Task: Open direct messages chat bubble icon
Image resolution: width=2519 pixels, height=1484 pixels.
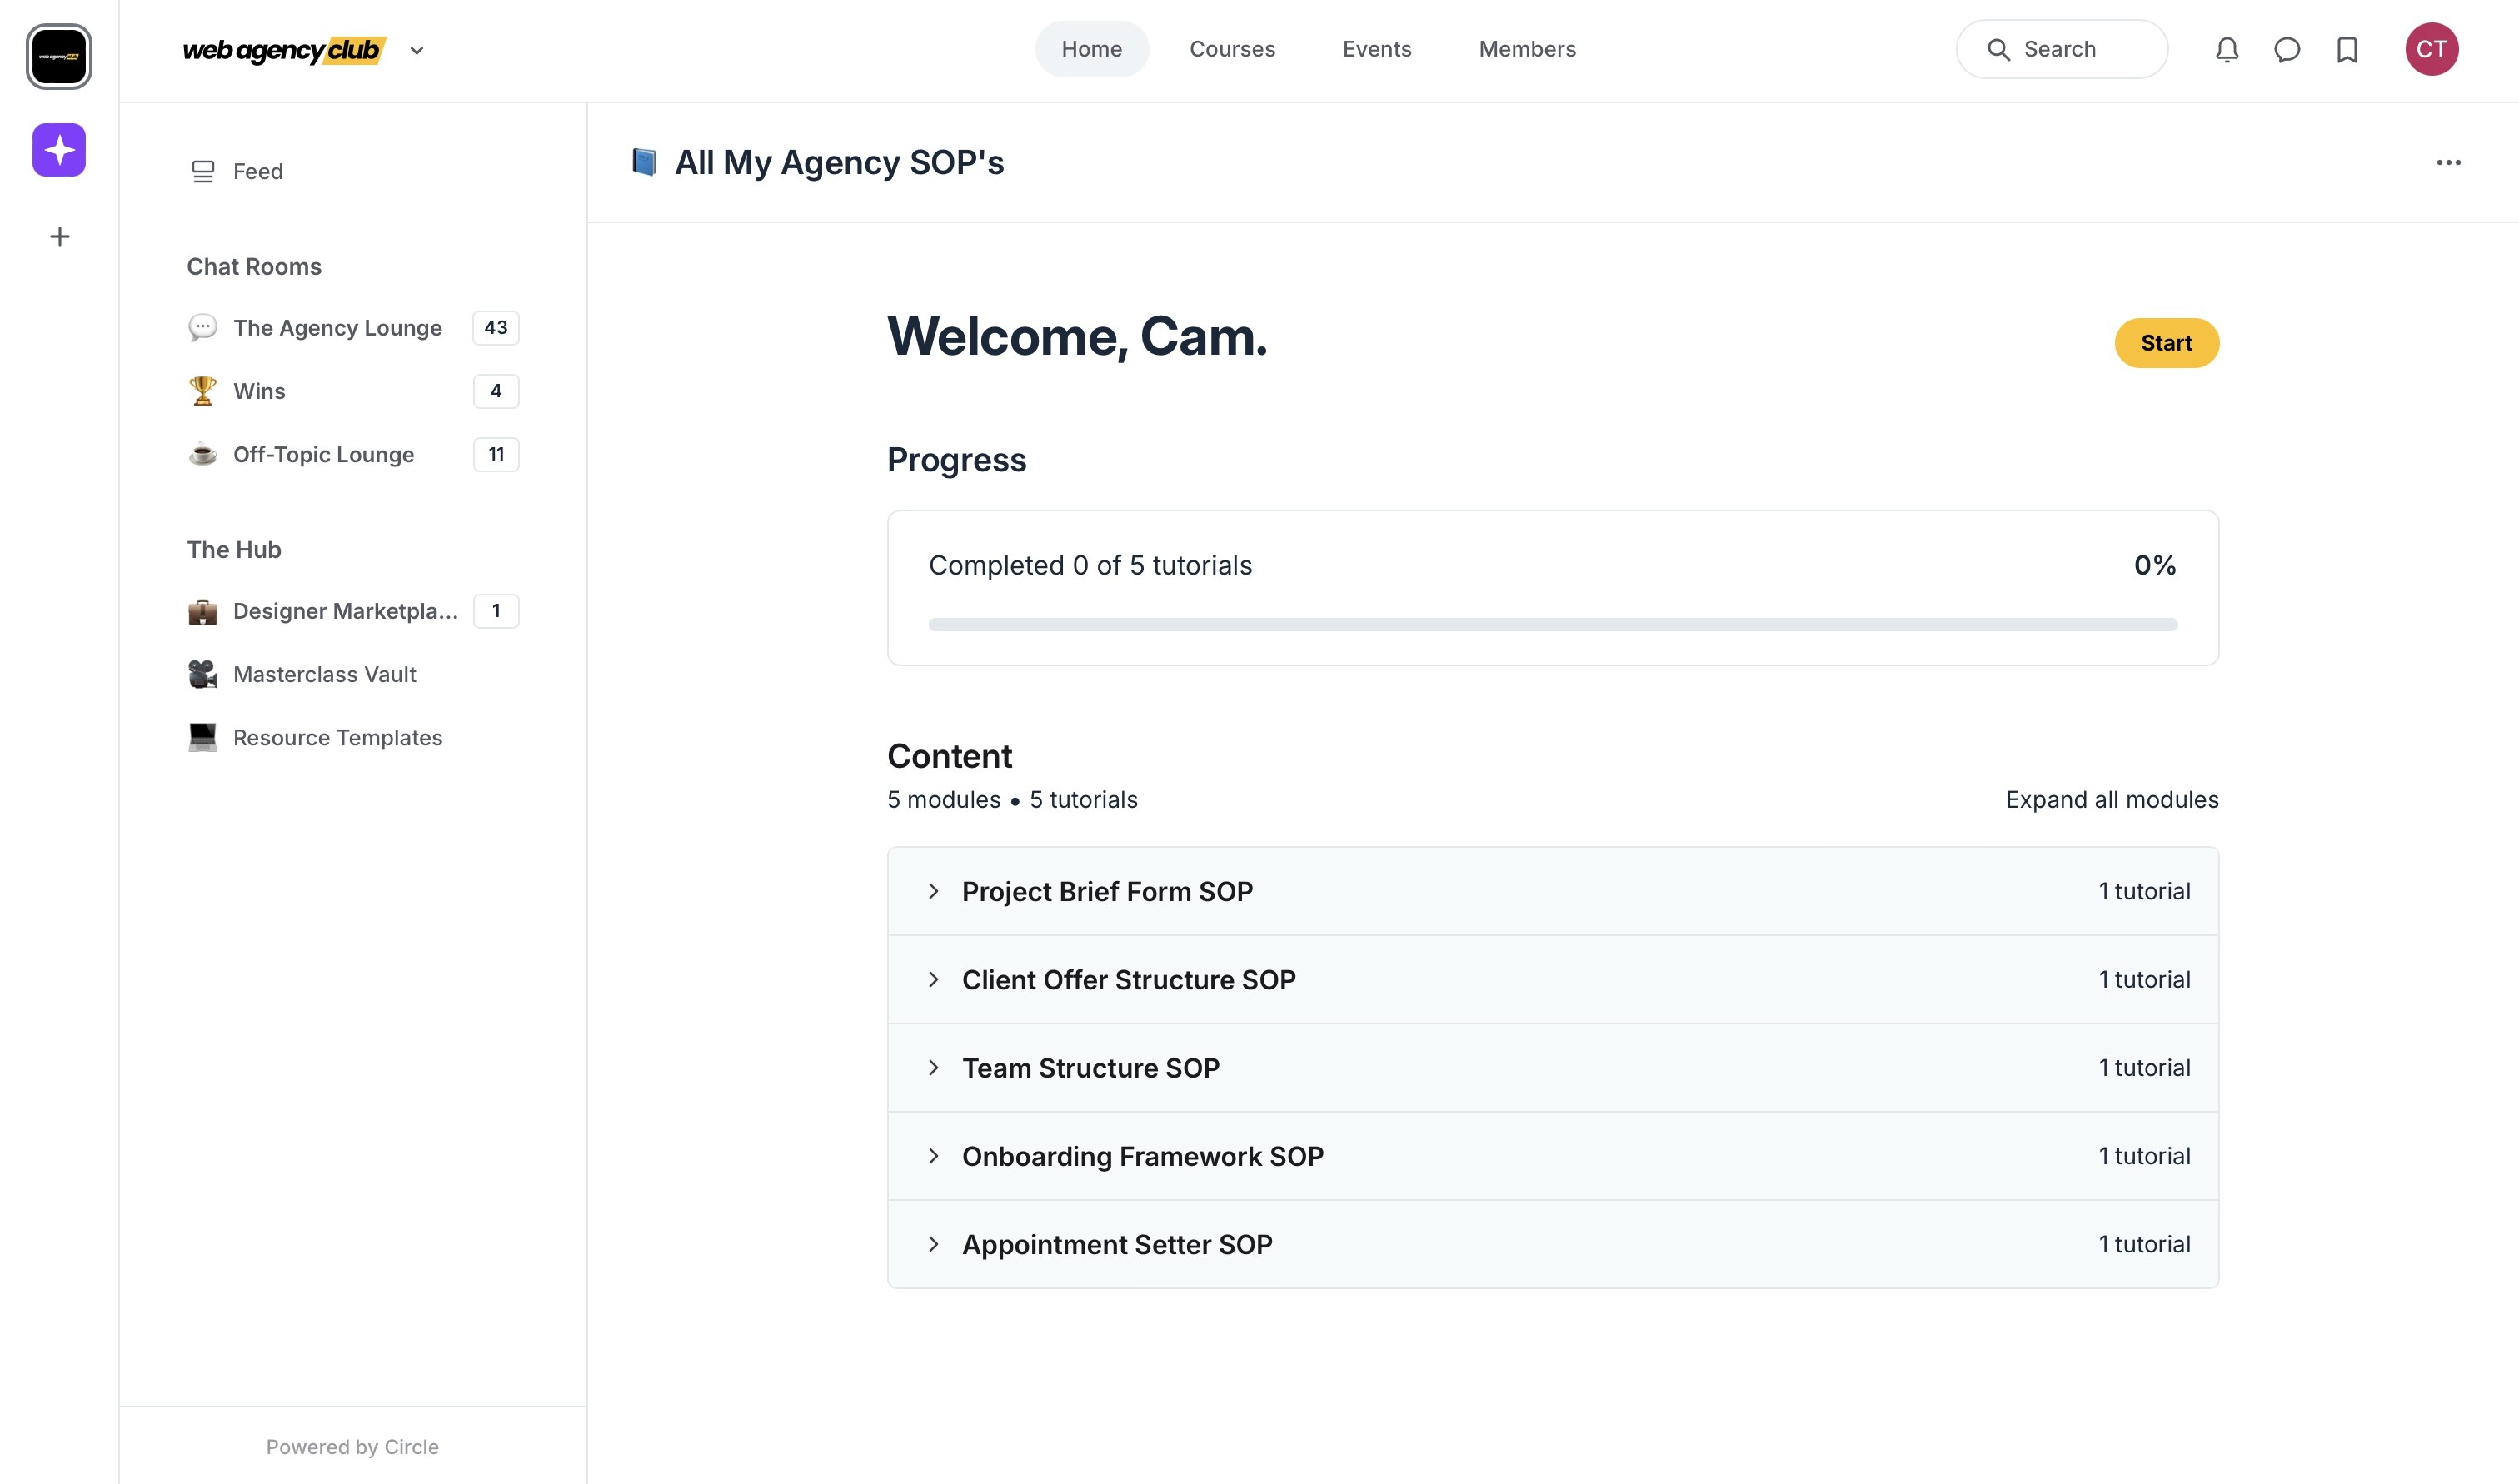Action: tap(2287, 50)
